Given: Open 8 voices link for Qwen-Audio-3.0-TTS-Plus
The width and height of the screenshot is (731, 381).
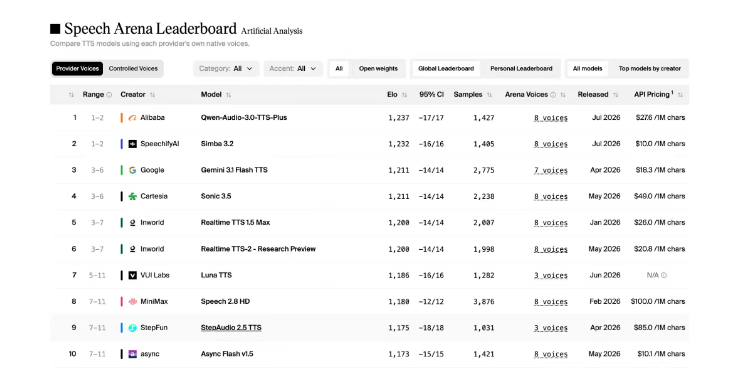Looking at the screenshot, I should 551,118.
